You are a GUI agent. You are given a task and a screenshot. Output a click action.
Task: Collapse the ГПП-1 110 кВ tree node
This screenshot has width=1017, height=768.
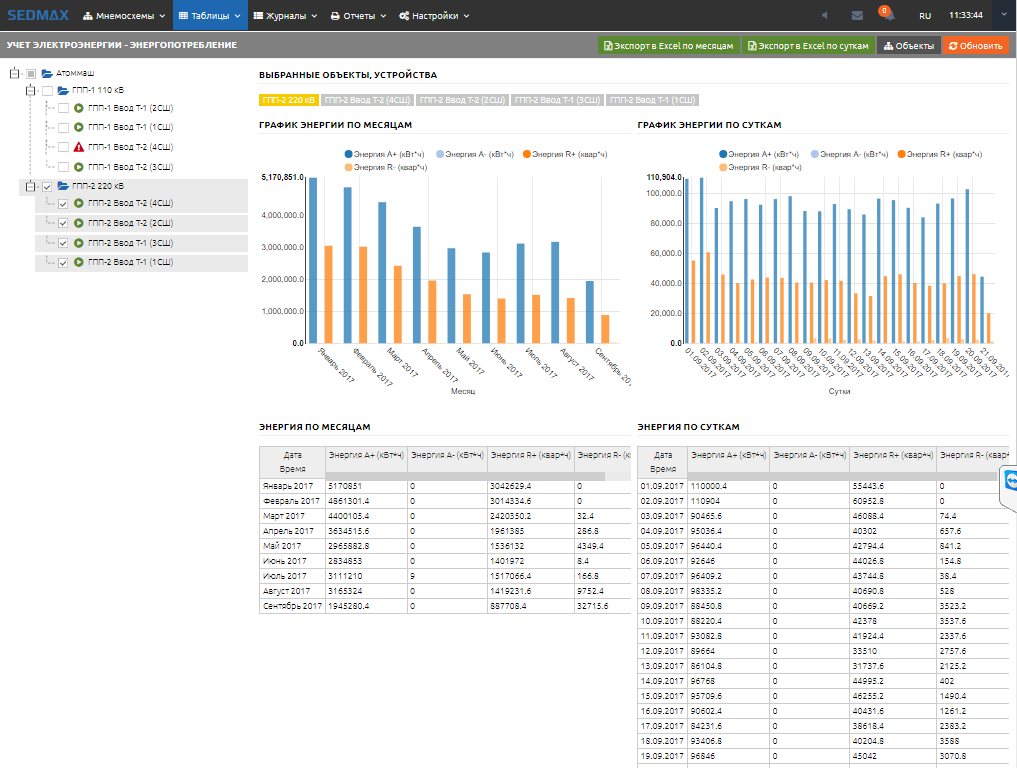30,91
